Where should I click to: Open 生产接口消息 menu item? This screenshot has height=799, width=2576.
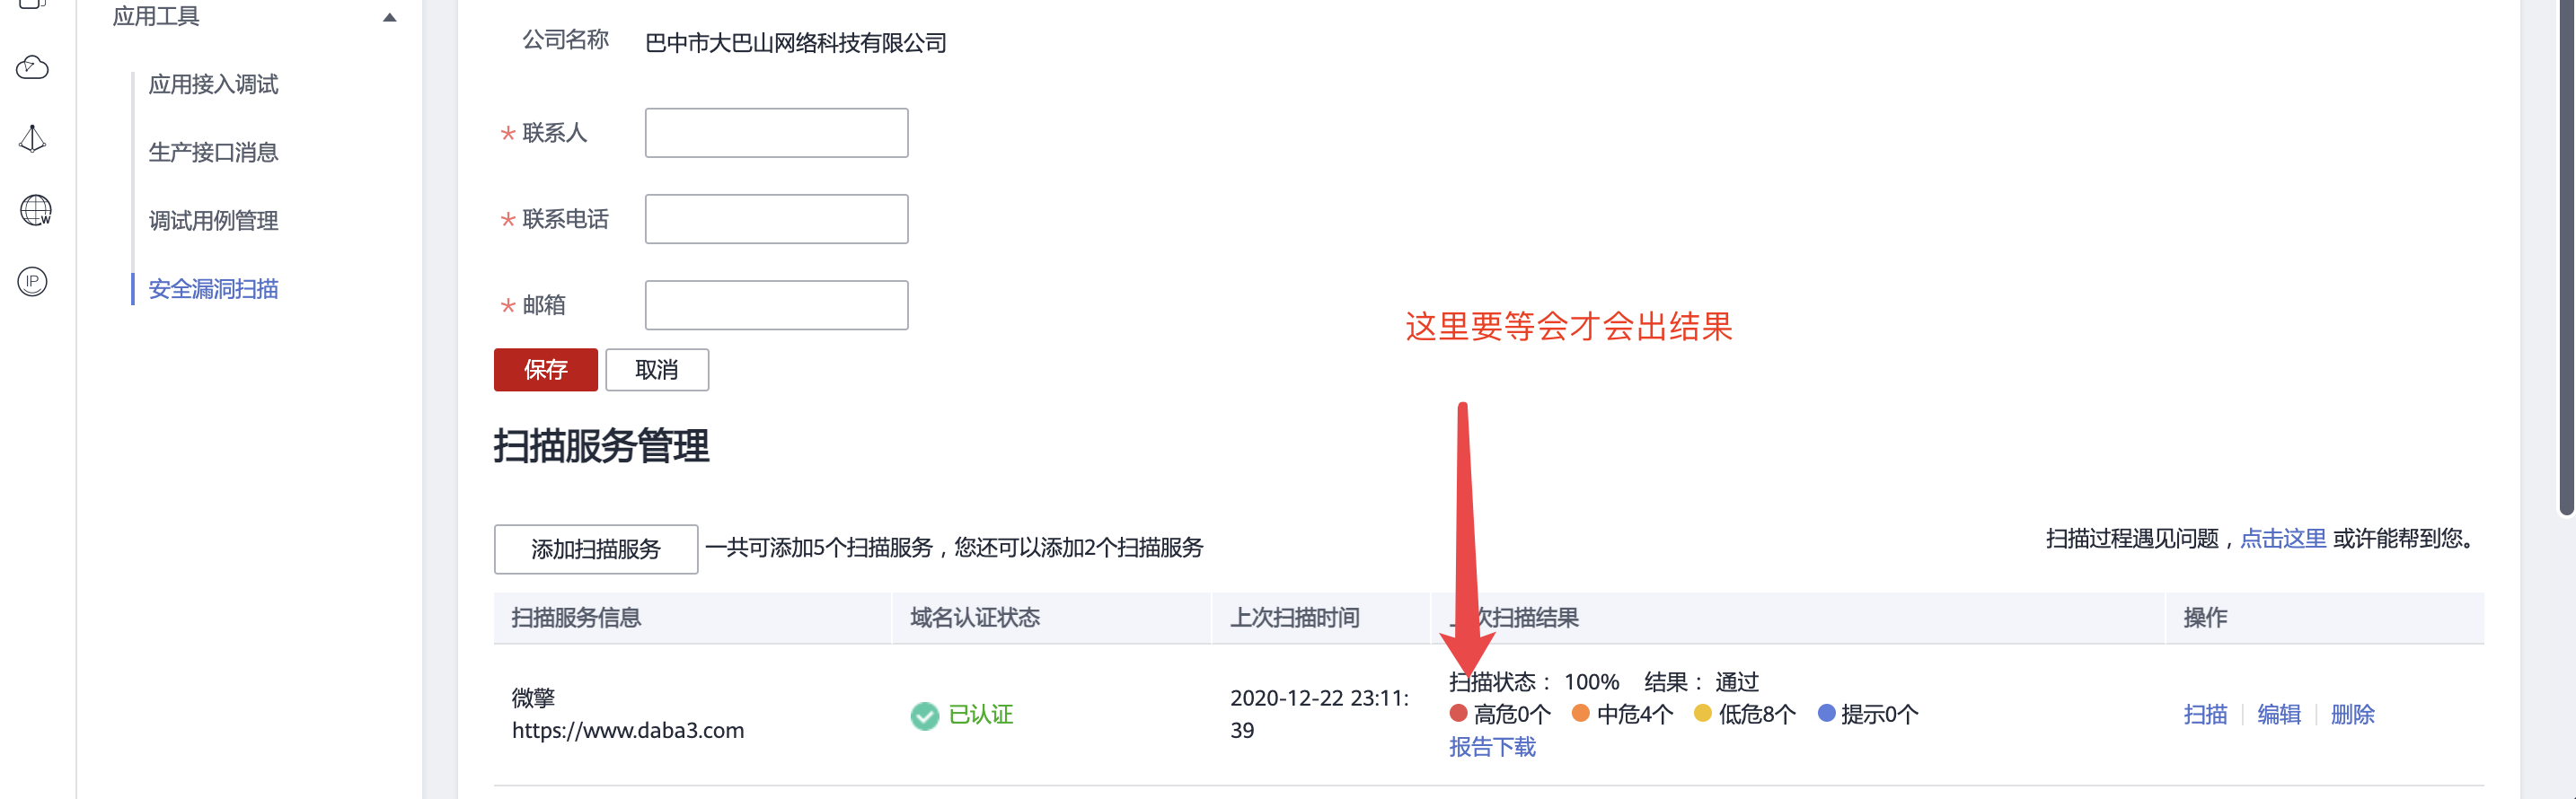tap(213, 152)
